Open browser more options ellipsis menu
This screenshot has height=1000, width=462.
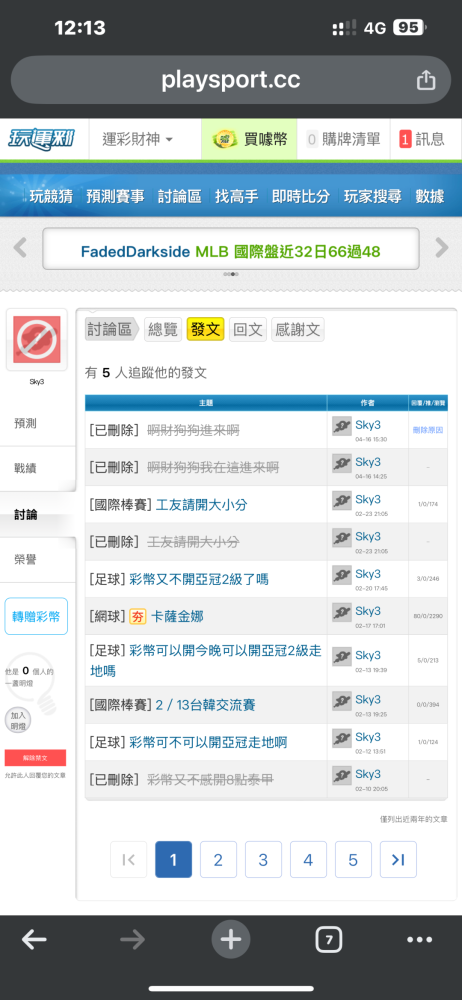(419, 939)
